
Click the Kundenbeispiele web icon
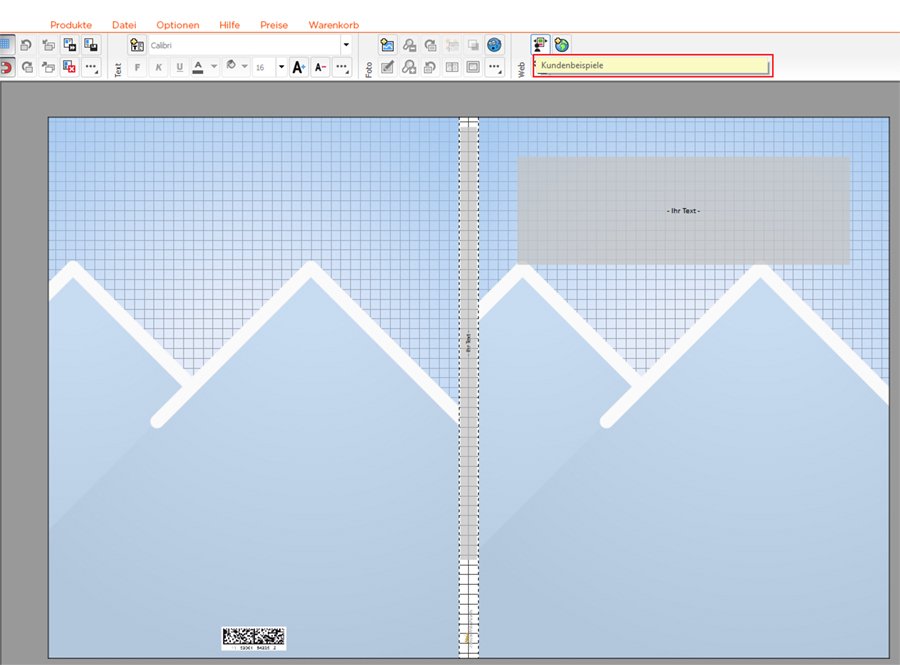[x=540, y=45]
